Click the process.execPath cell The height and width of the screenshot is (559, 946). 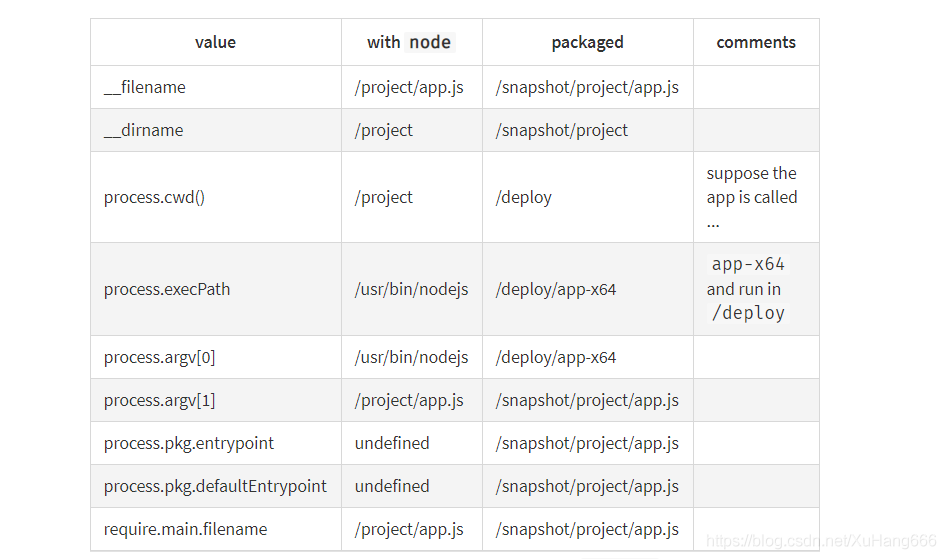point(215,289)
